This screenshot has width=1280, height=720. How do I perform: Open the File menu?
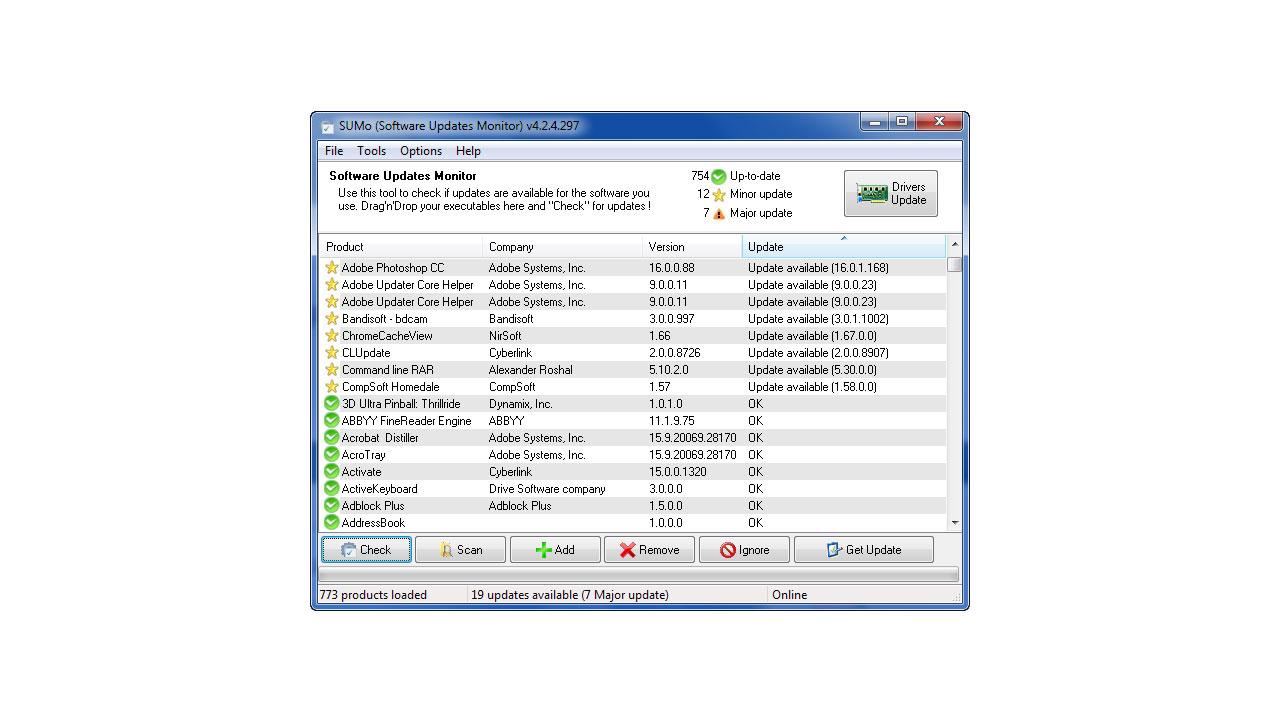pyautogui.click(x=334, y=151)
